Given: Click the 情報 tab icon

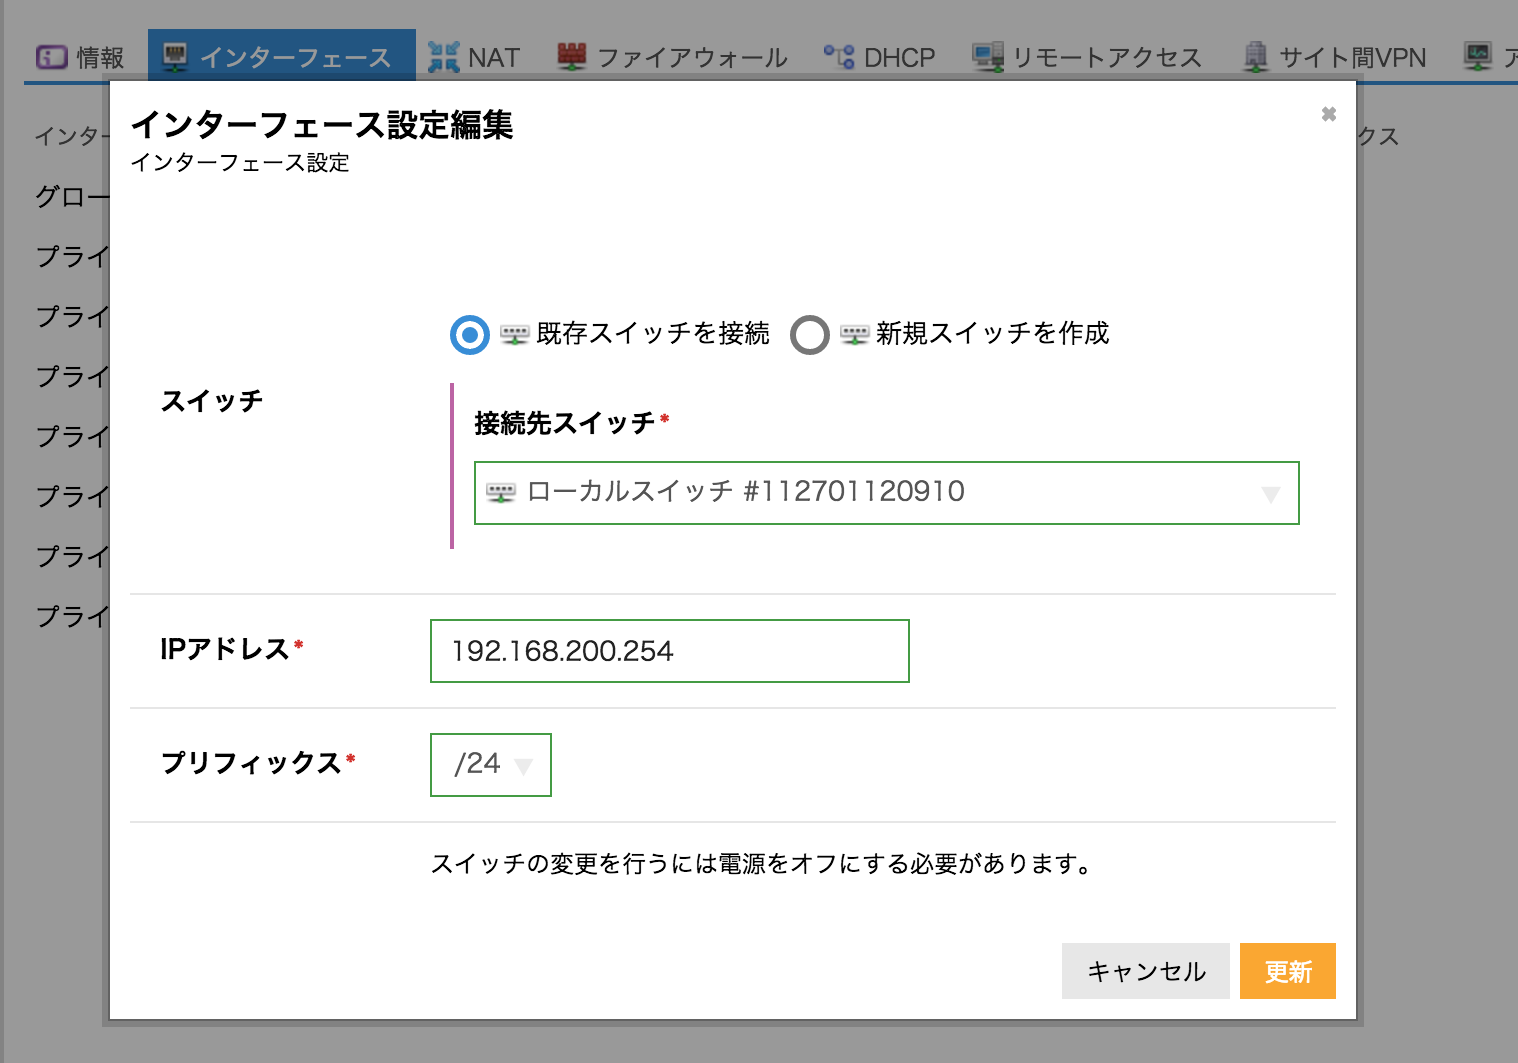Looking at the screenshot, I should pyautogui.click(x=51, y=57).
